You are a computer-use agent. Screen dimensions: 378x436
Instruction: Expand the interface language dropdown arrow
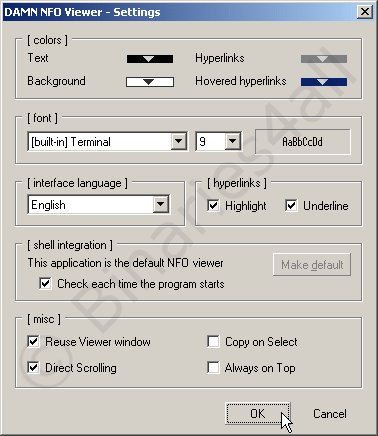coord(161,204)
